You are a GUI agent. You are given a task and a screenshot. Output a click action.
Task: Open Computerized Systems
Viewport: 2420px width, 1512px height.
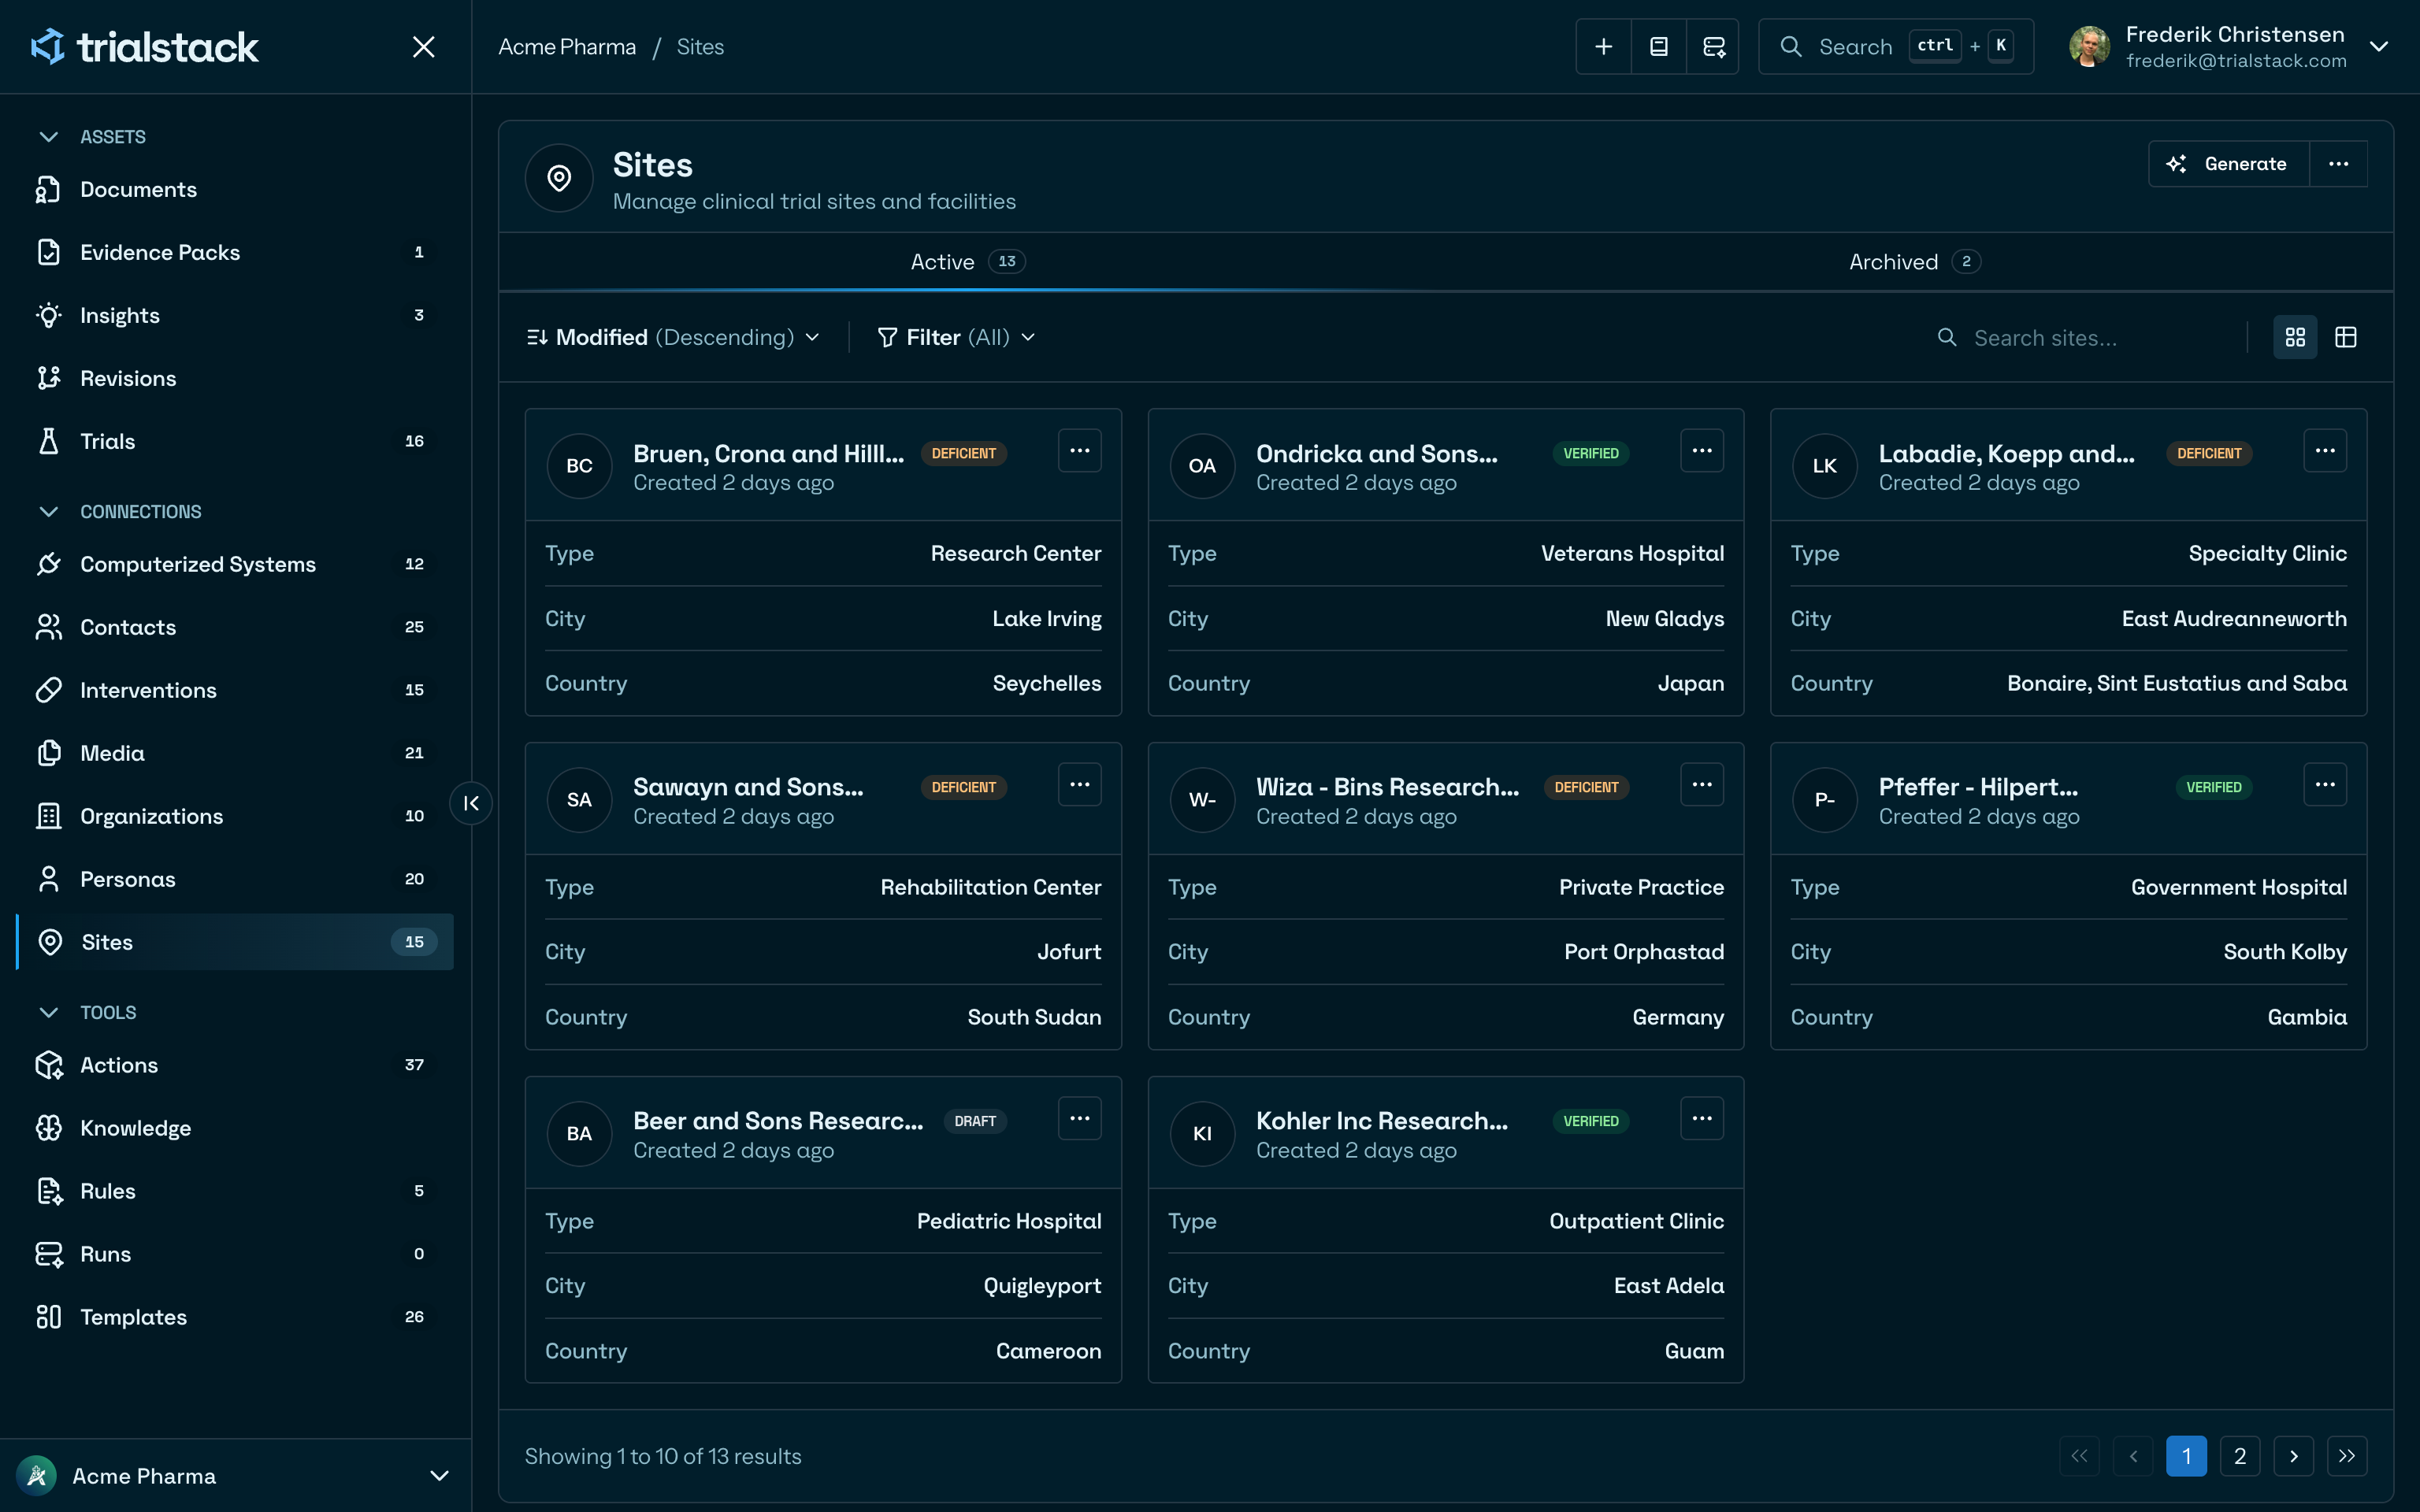coord(235,564)
